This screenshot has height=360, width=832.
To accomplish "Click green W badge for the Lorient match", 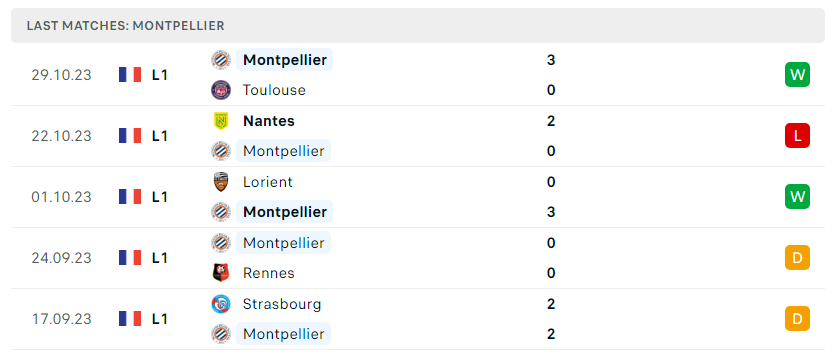I will (798, 196).
